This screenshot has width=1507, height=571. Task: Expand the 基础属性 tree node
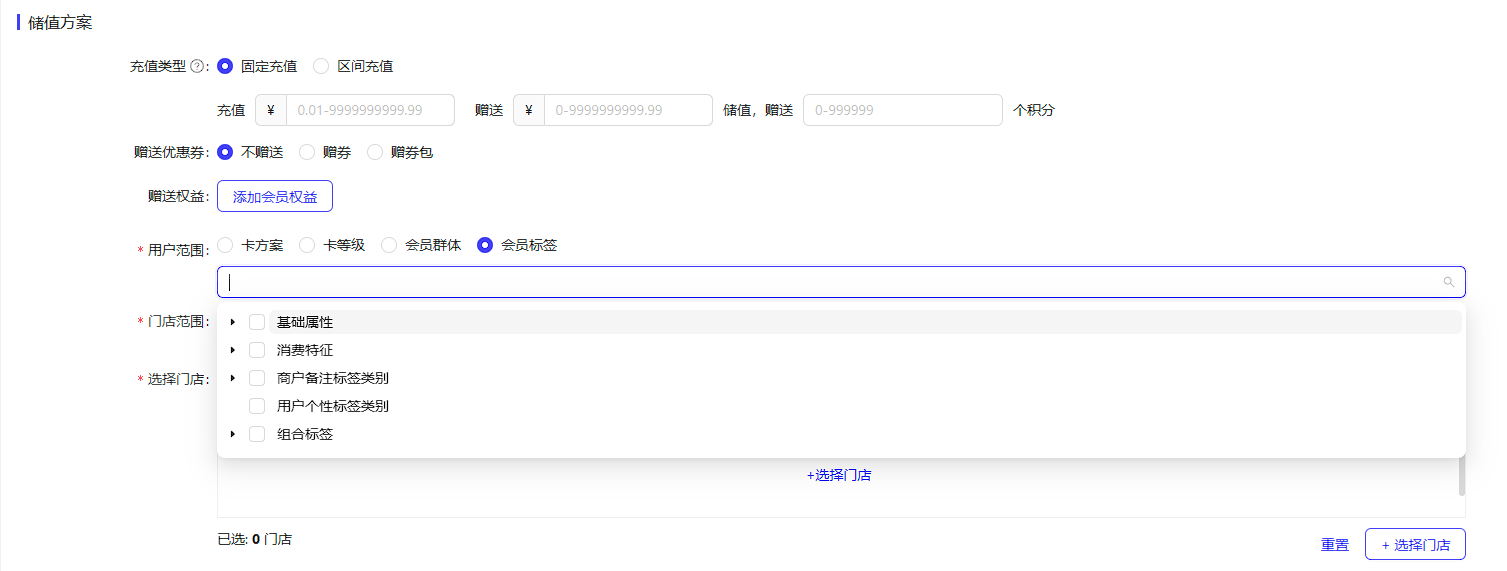pos(233,322)
